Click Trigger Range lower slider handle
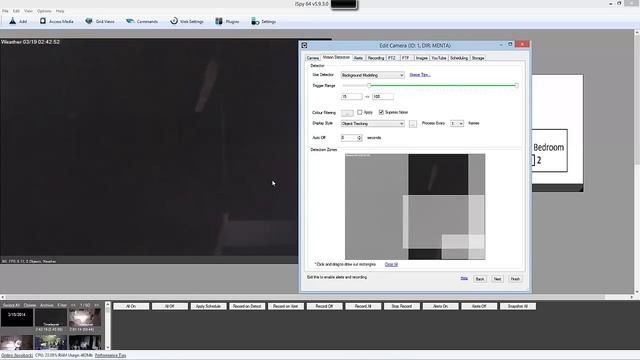This screenshot has width=640, height=360. pyautogui.click(x=369, y=85)
